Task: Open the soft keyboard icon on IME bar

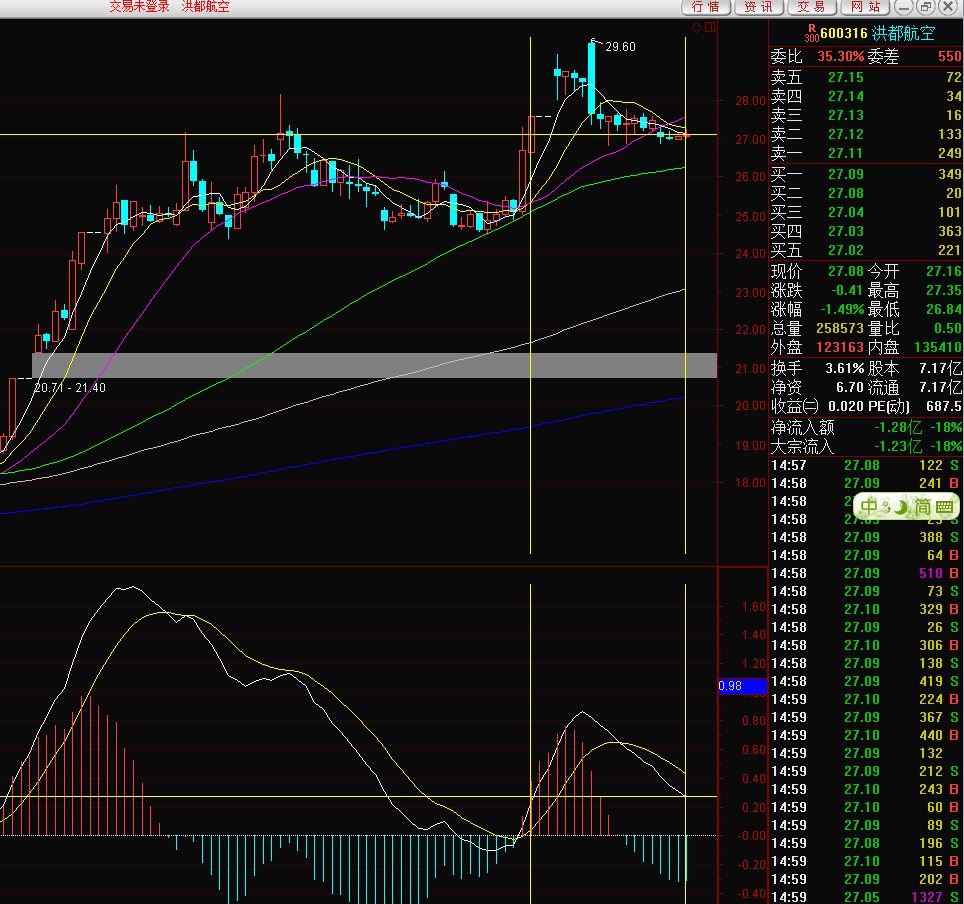Action: 944,507
